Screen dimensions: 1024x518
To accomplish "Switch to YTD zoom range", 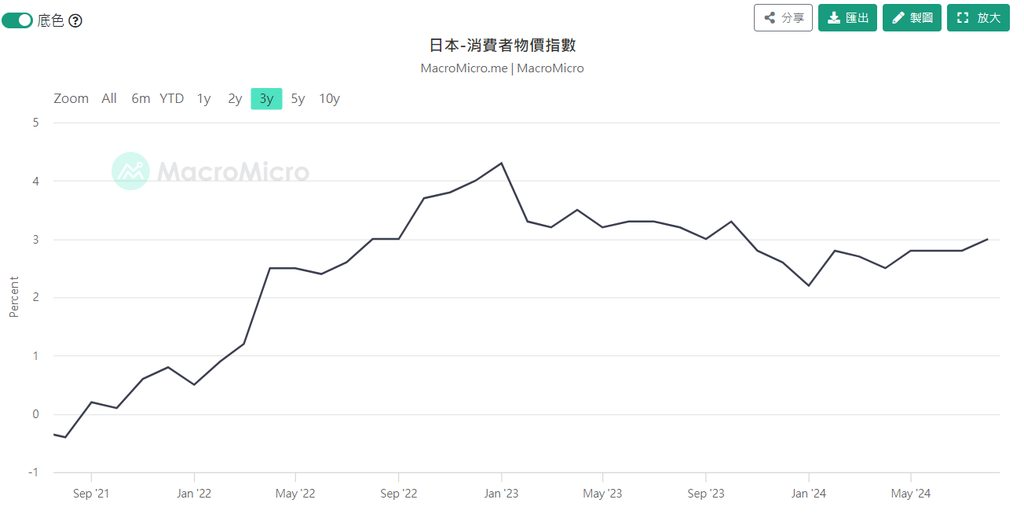I will (x=172, y=98).
